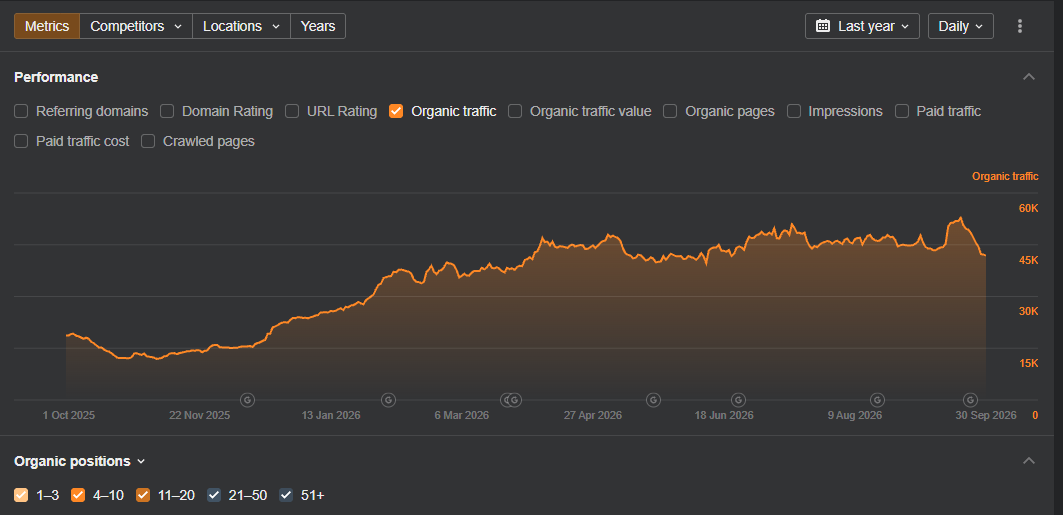The height and width of the screenshot is (515, 1063).
Task: Tick the Crawled pages checkbox
Action: point(148,141)
